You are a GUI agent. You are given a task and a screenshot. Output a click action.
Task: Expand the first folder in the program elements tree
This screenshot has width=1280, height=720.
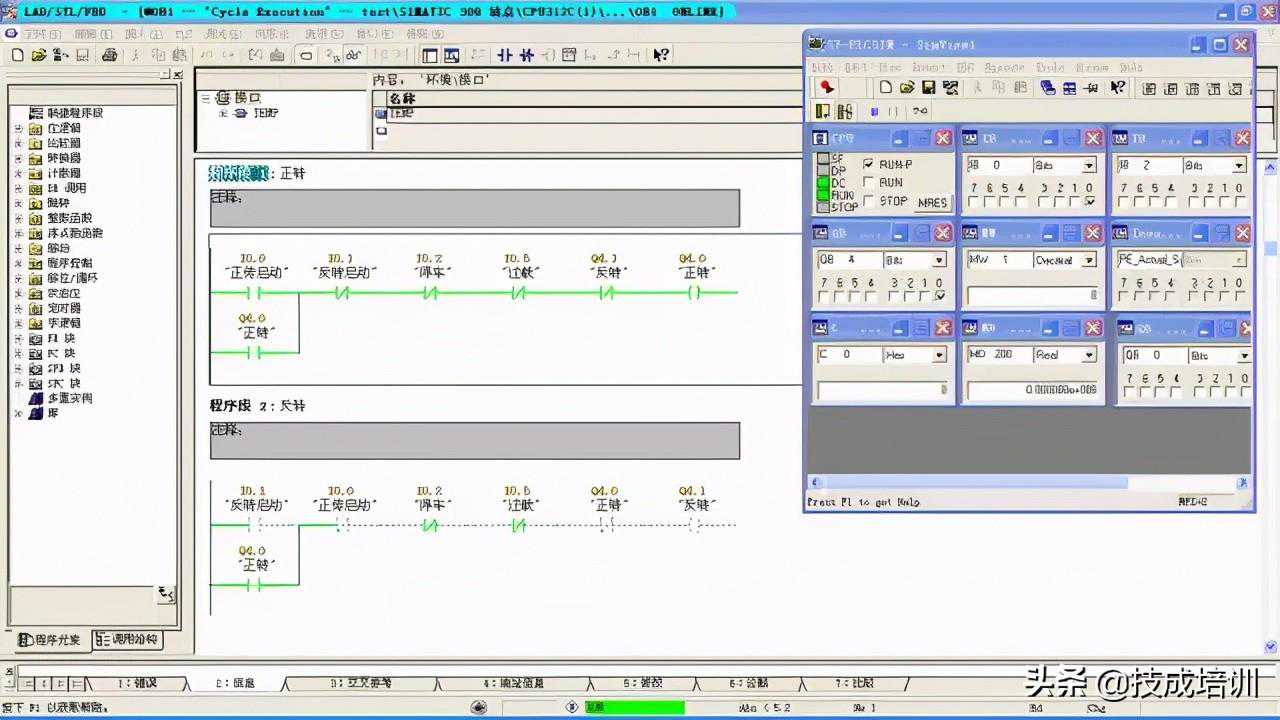pos(17,129)
